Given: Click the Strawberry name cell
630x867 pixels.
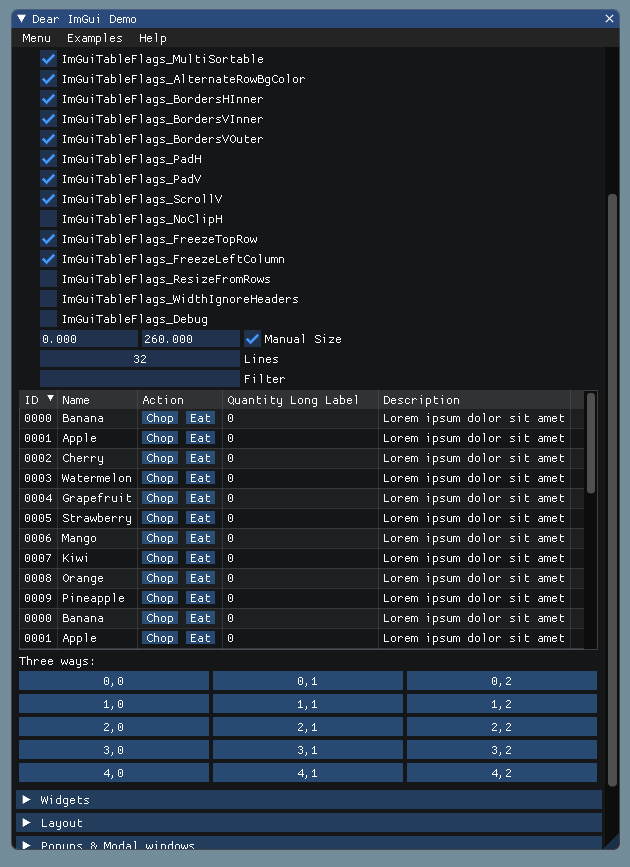Looking at the screenshot, I should point(97,518).
